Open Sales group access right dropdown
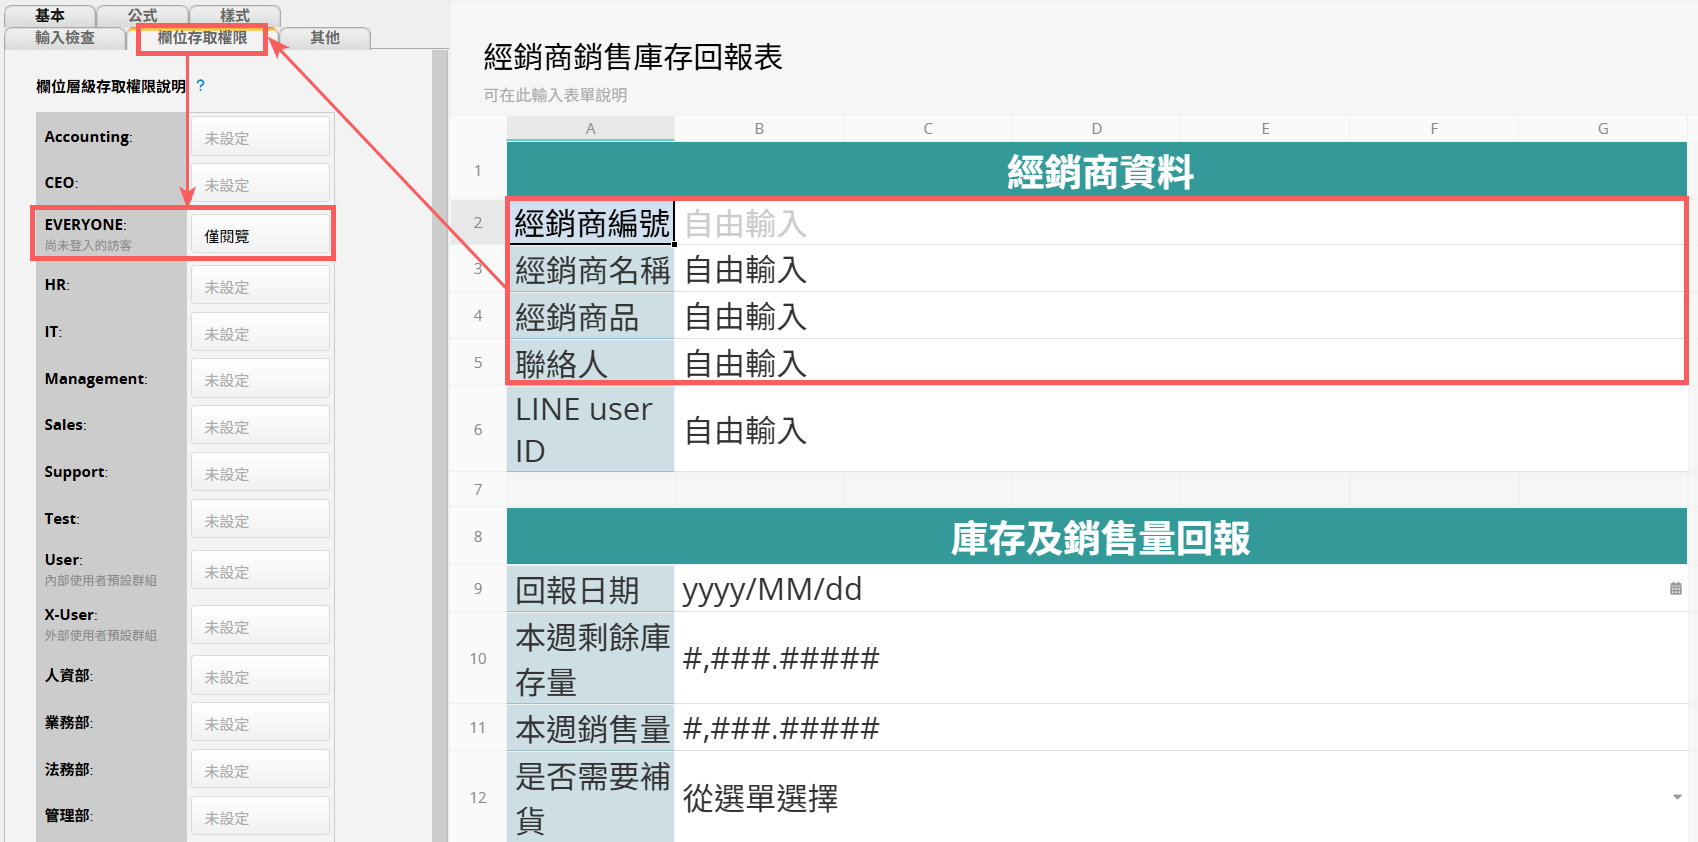The height and width of the screenshot is (842, 1698). pyautogui.click(x=260, y=427)
